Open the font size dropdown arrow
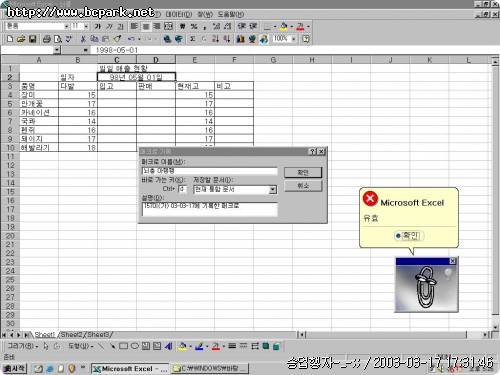 (x=86, y=26)
